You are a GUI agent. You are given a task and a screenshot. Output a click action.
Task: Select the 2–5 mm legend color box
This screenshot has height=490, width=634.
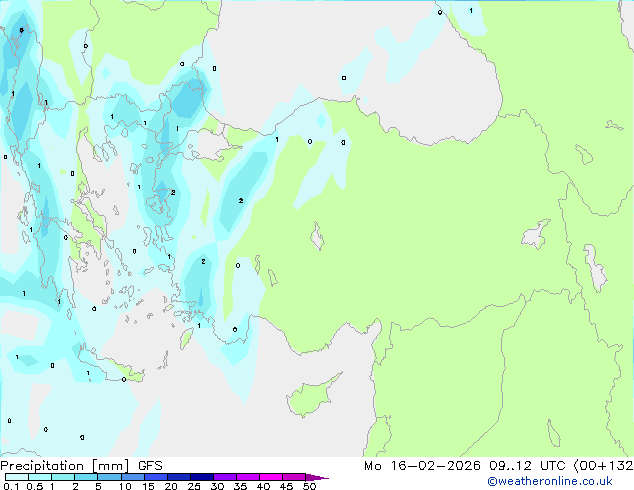point(86,477)
